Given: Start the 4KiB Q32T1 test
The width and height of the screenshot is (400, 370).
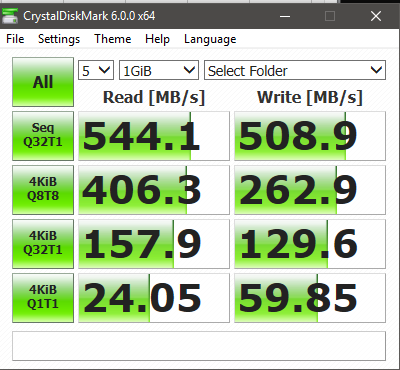Looking at the screenshot, I should (43, 244).
